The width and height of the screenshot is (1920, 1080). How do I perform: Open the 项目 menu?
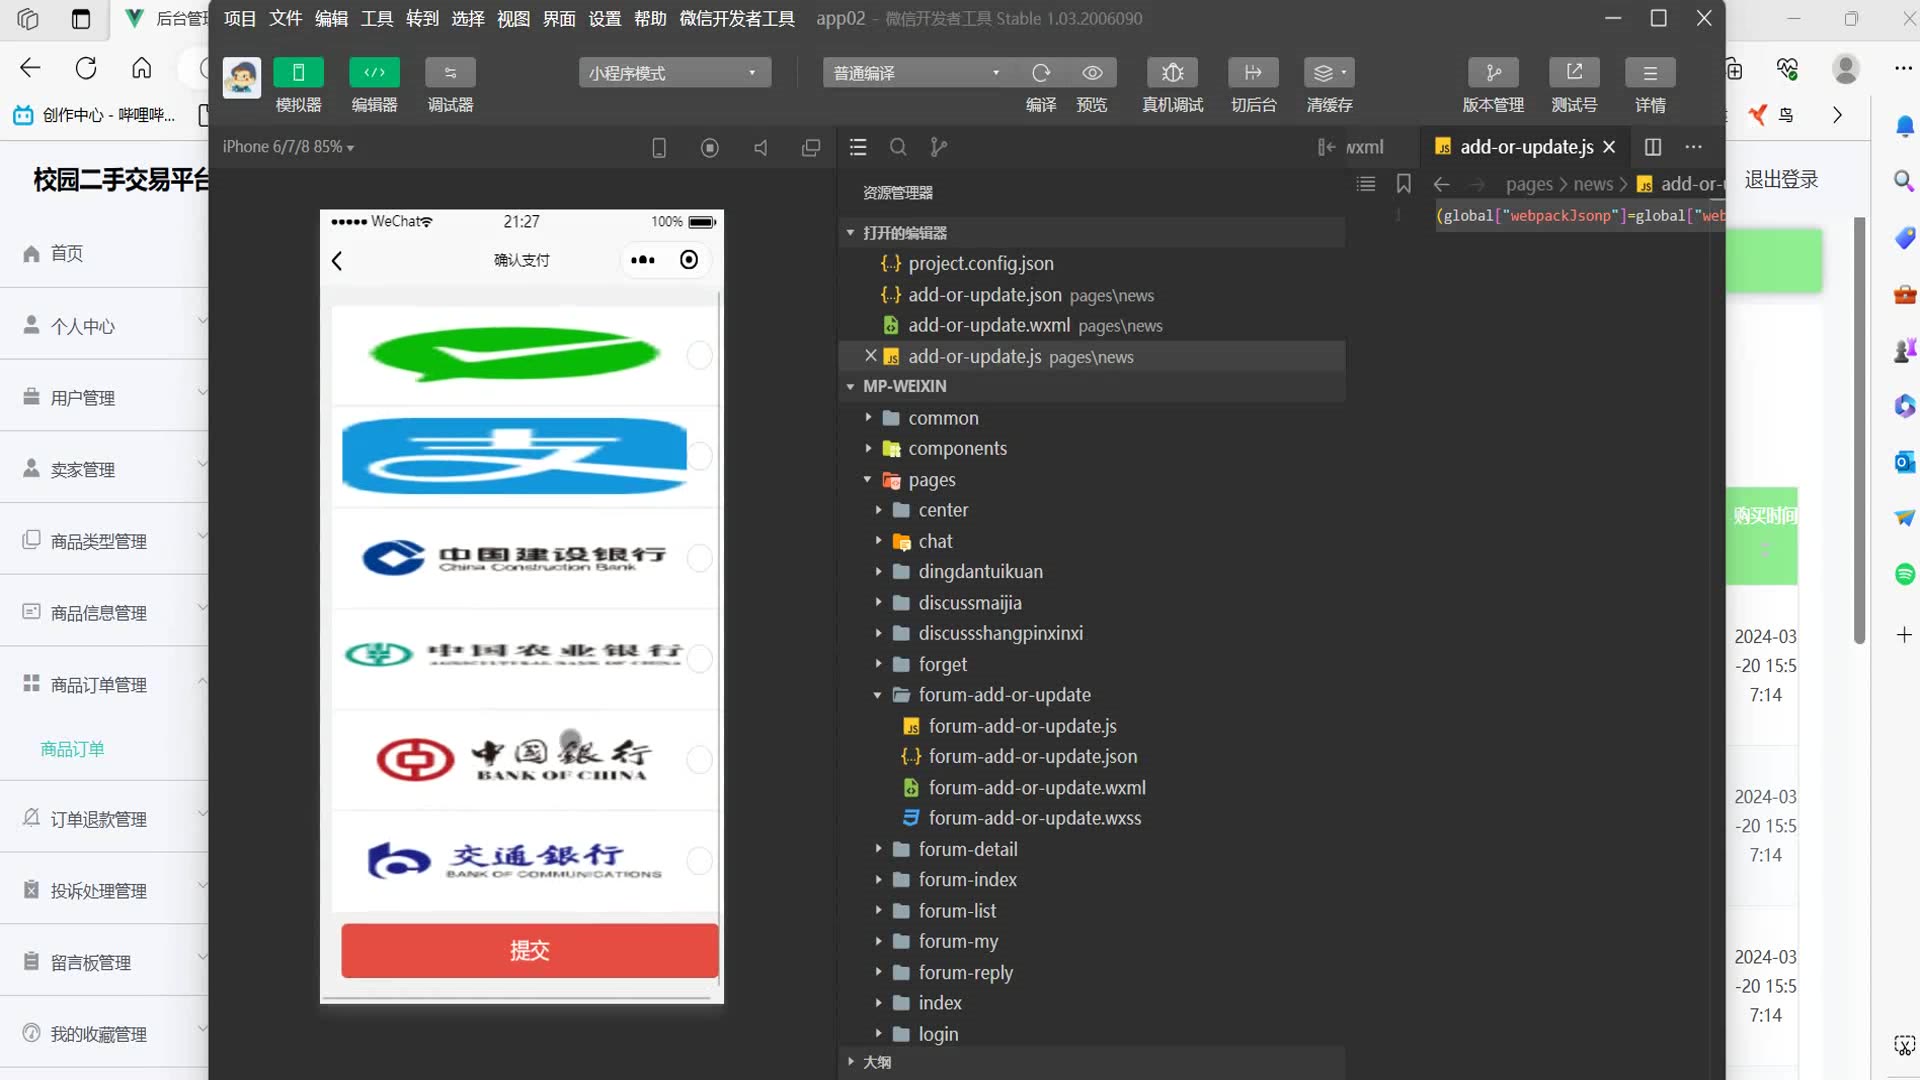pyautogui.click(x=240, y=19)
